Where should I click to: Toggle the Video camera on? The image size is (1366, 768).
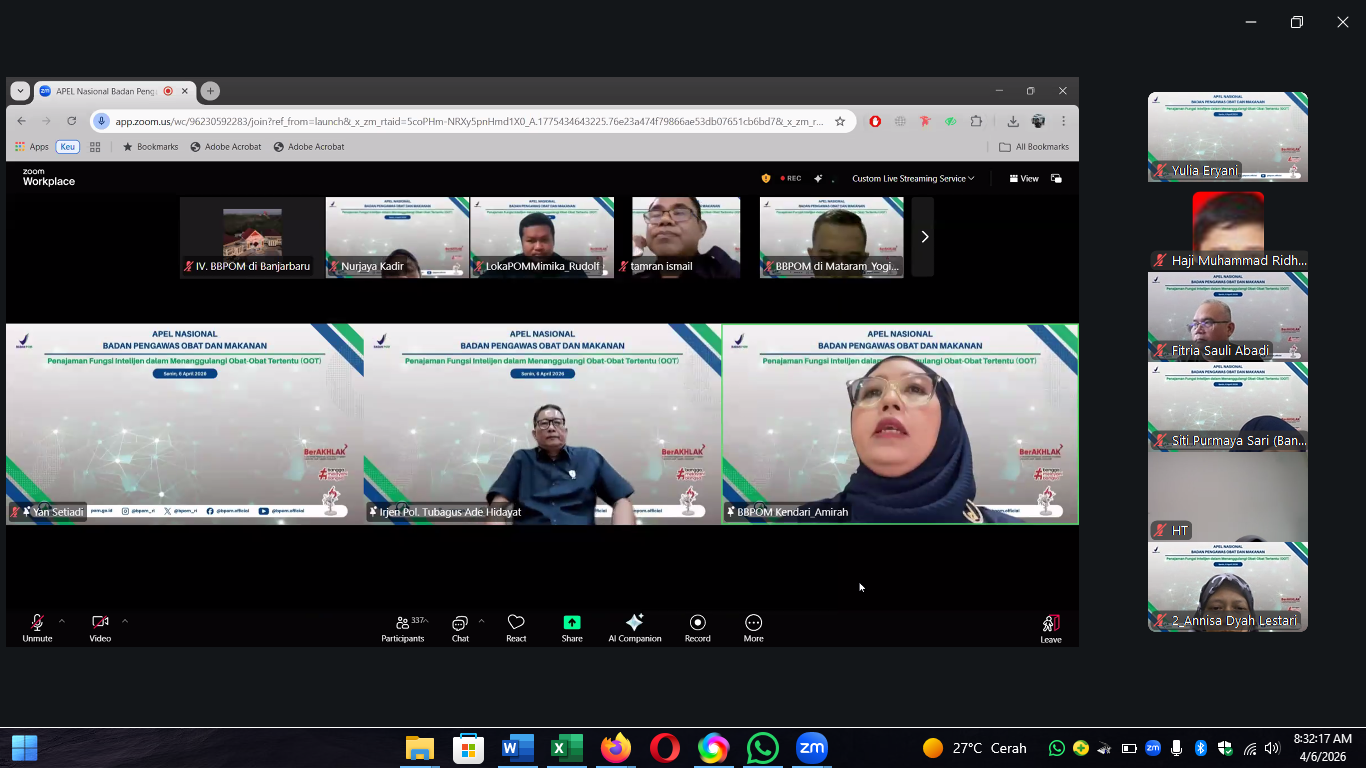[100, 627]
